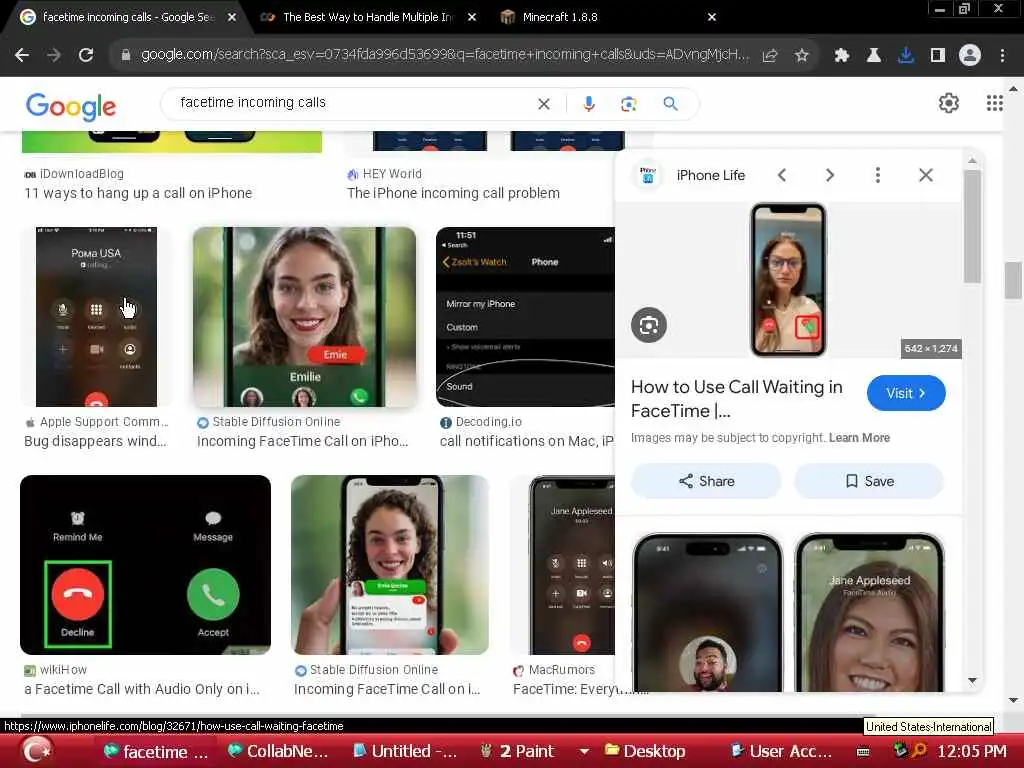
Task: Open call notifications on Mac result caption
Action: (526, 441)
